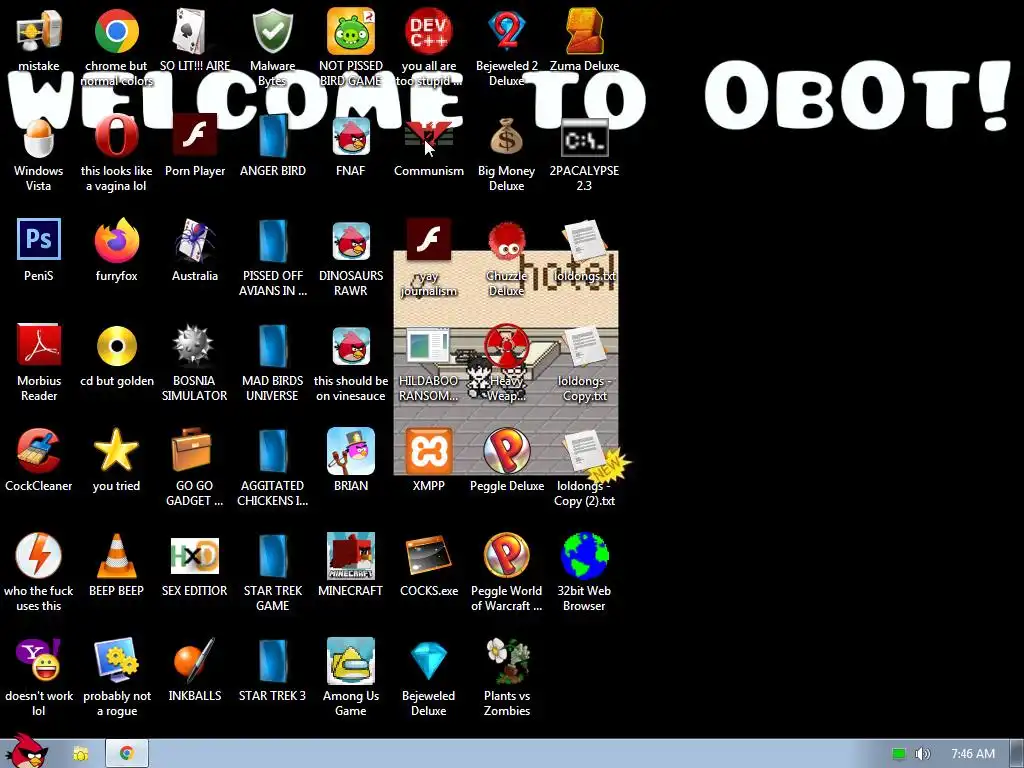Image resolution: width=1024 pixels, height=768 pixels.
Task: Open Zuma Deluxe icon
Action: tap(584, 31)
